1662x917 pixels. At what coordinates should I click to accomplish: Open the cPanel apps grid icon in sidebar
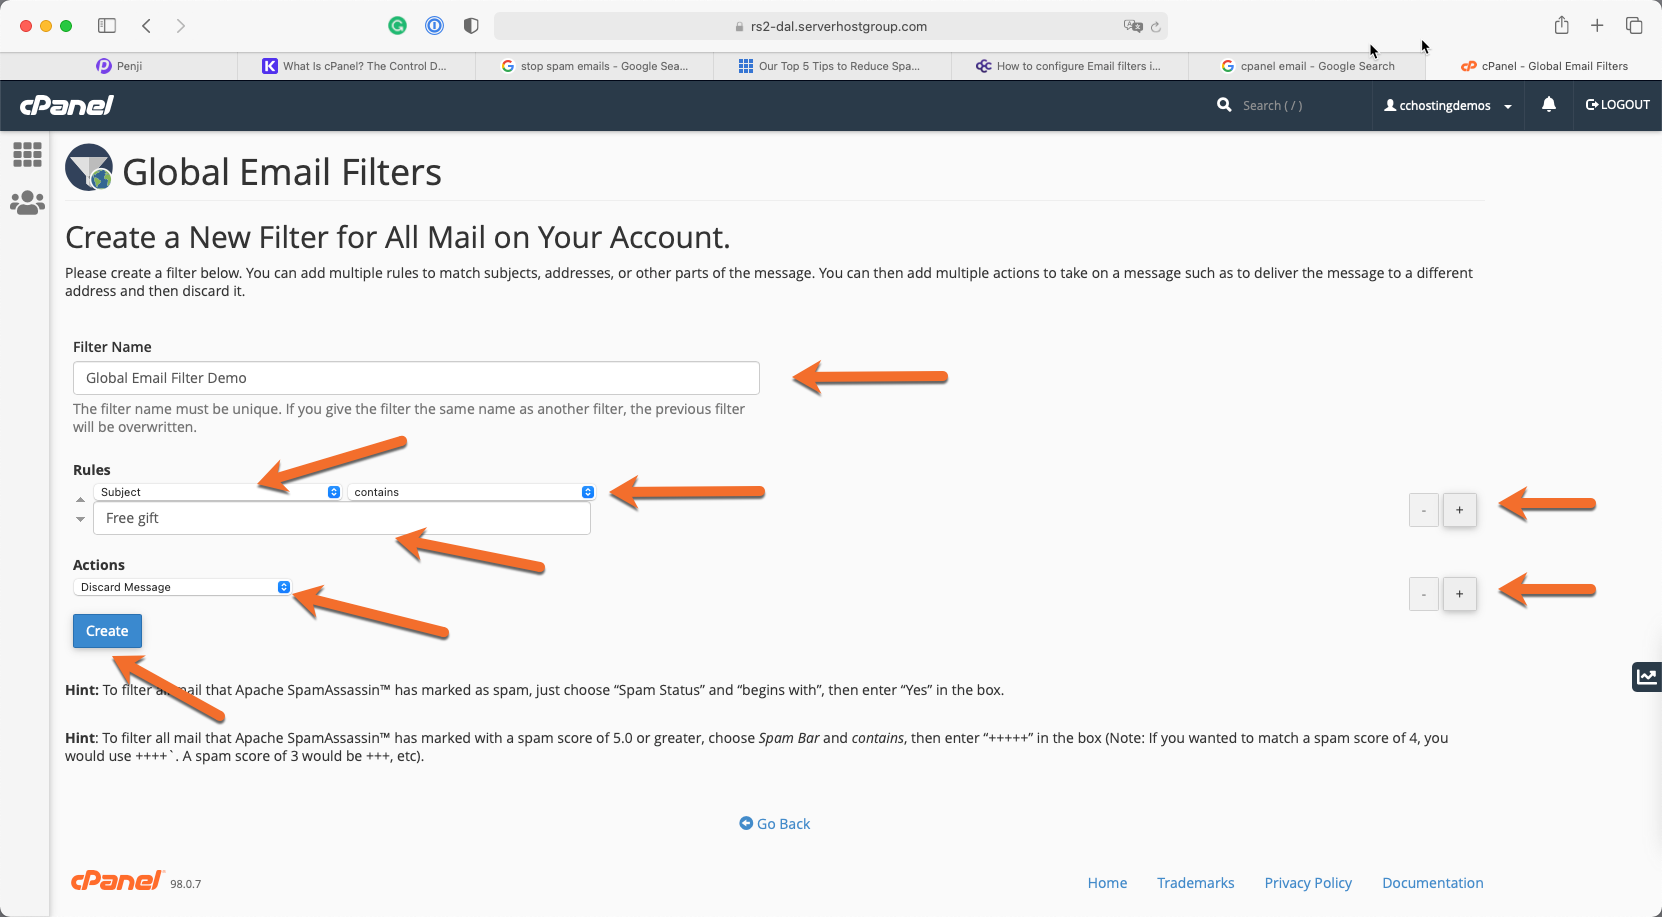pyautogui.click(x=27, y=154)
